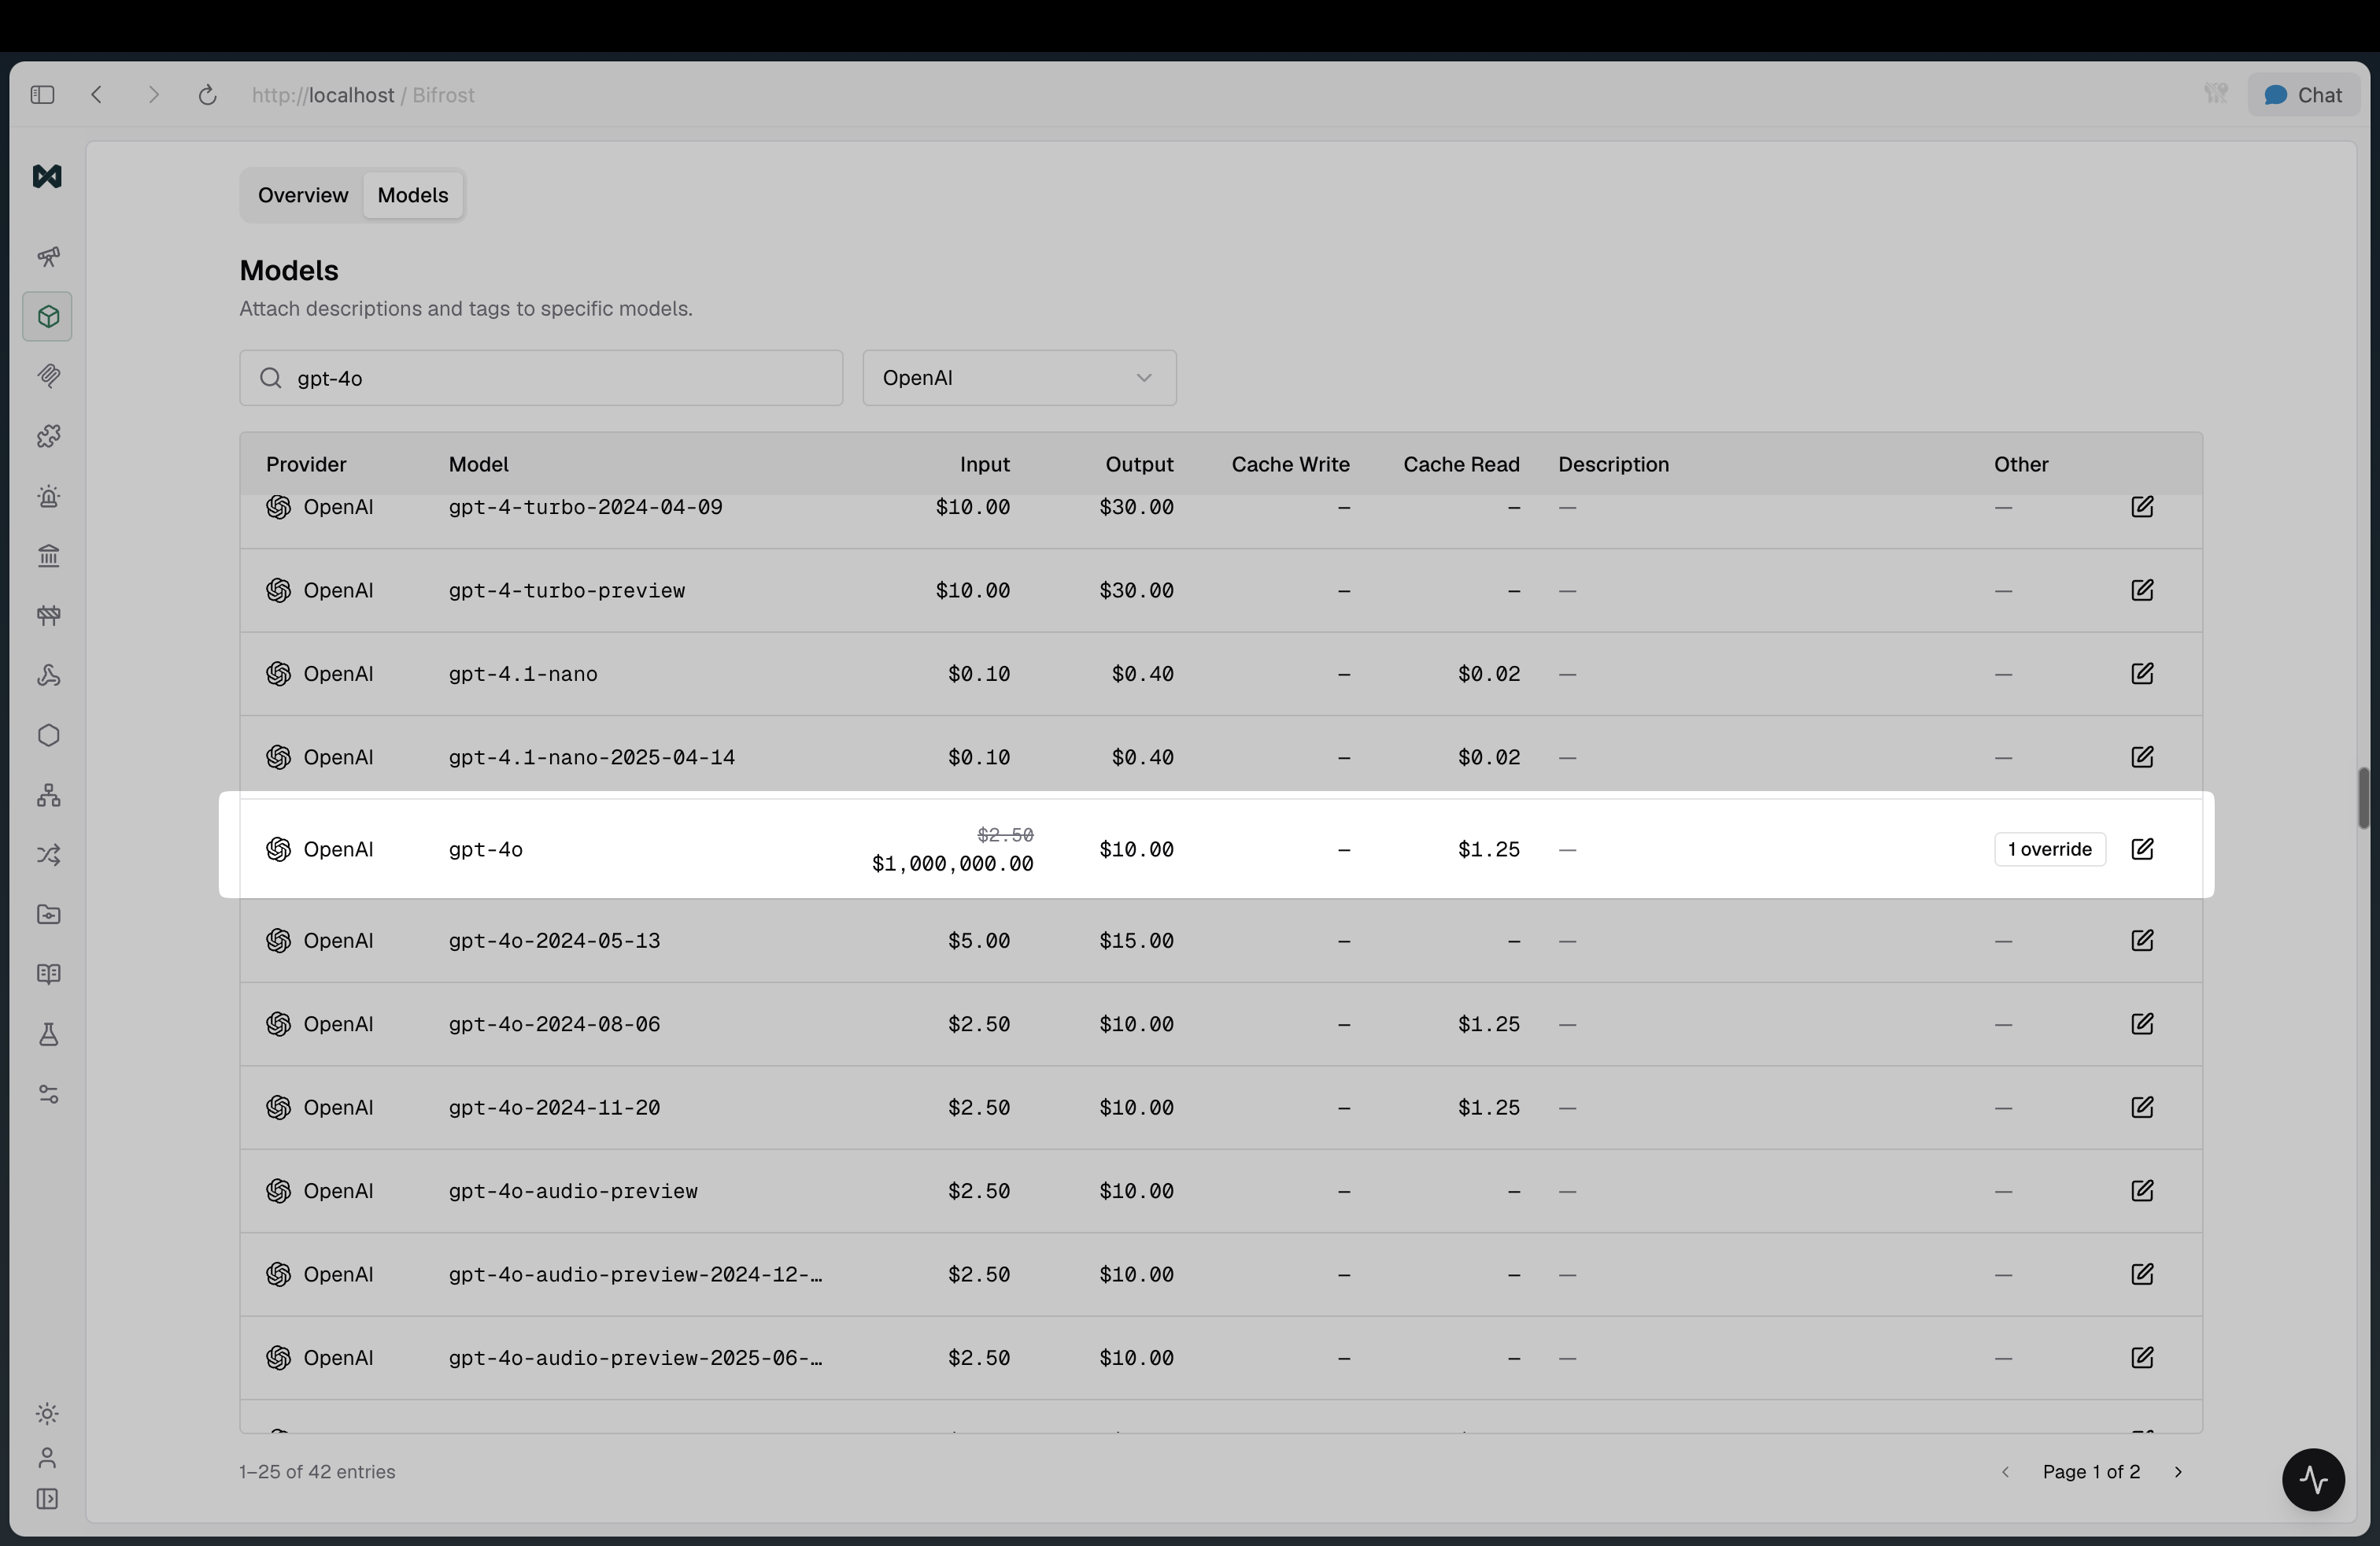Open the hexagon icon in sidebar
The width and height of the screenshot is (2380, 1546).
pos(48,735)
